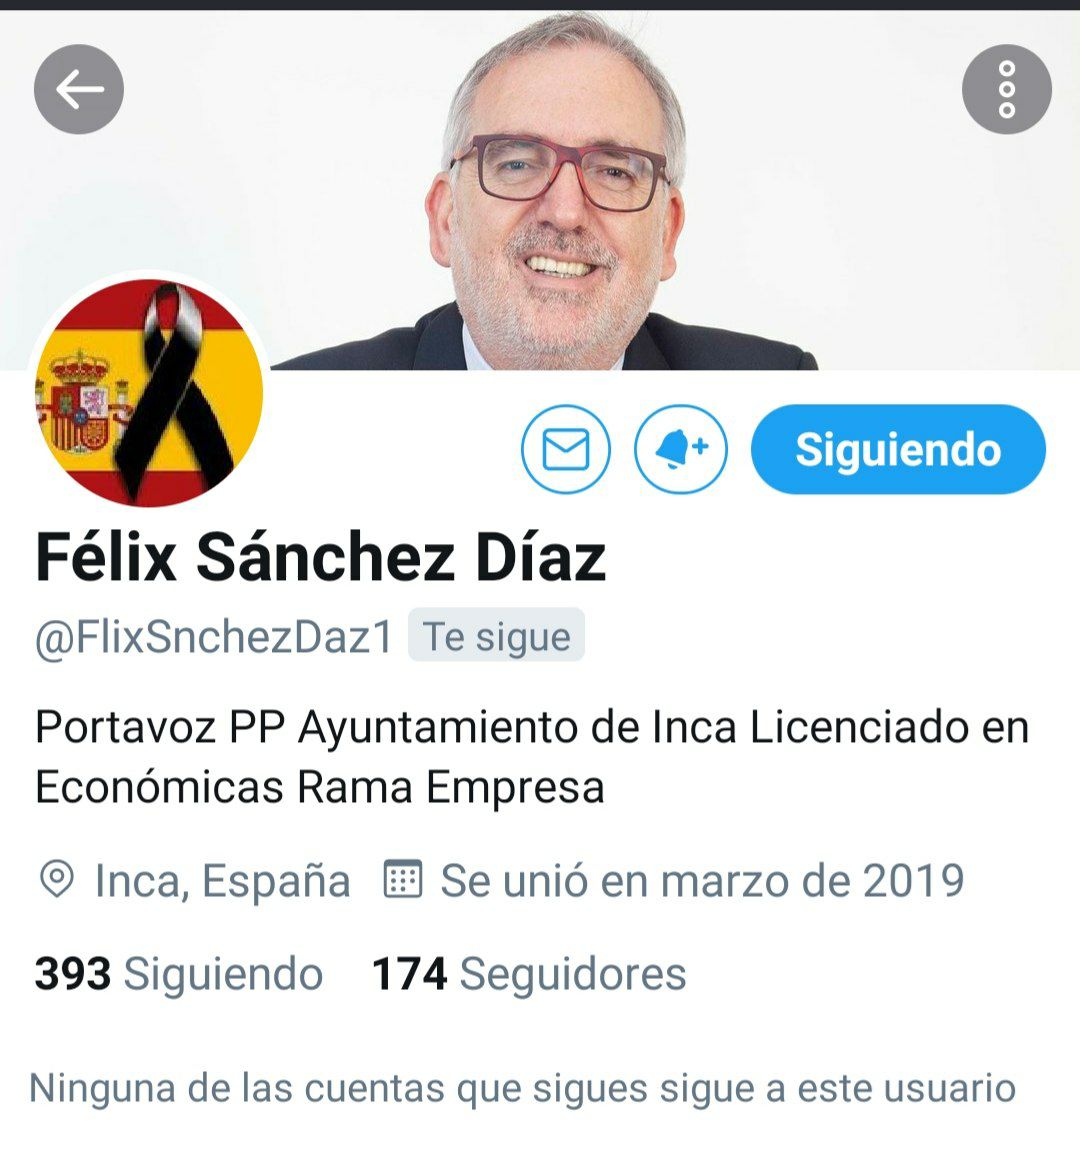Tap the 393 Siguiendo count
The image size is (1080, 1159).
179,973
